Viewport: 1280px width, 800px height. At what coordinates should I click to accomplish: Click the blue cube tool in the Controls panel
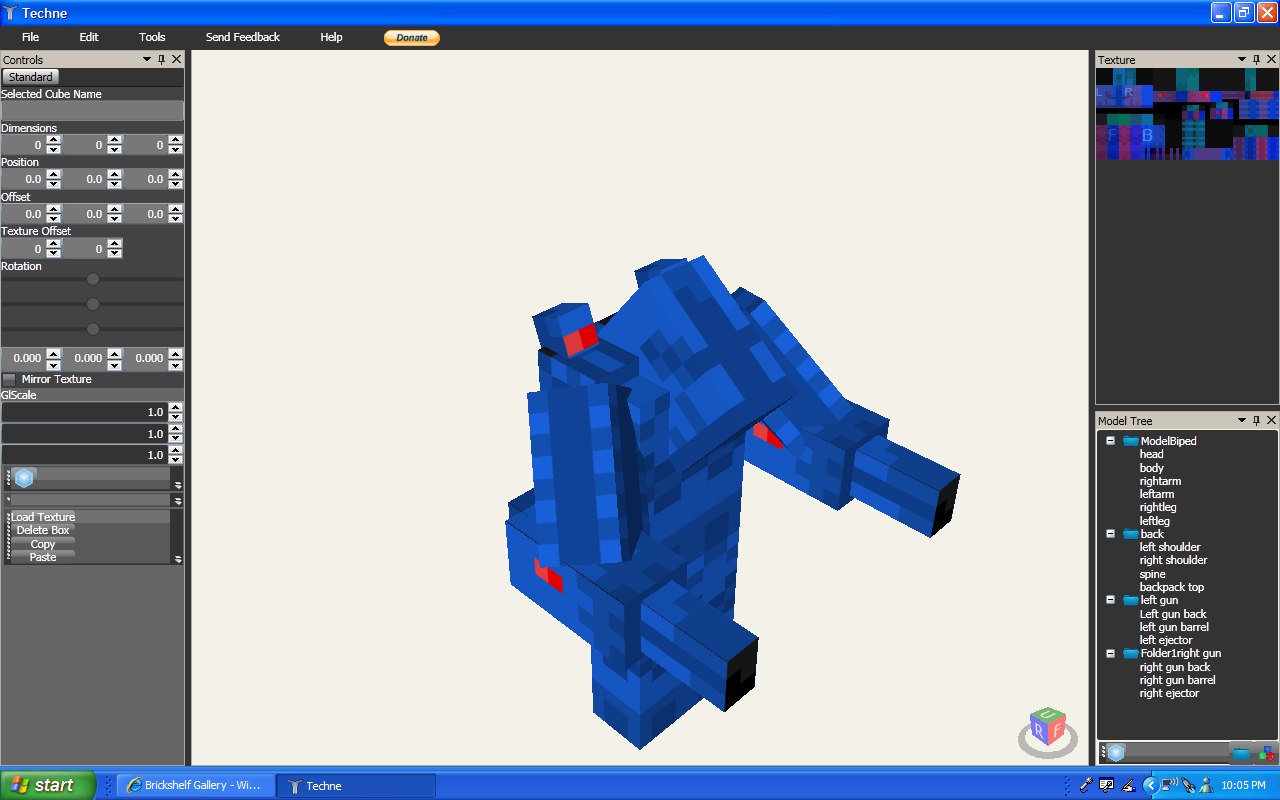[23, 477]
